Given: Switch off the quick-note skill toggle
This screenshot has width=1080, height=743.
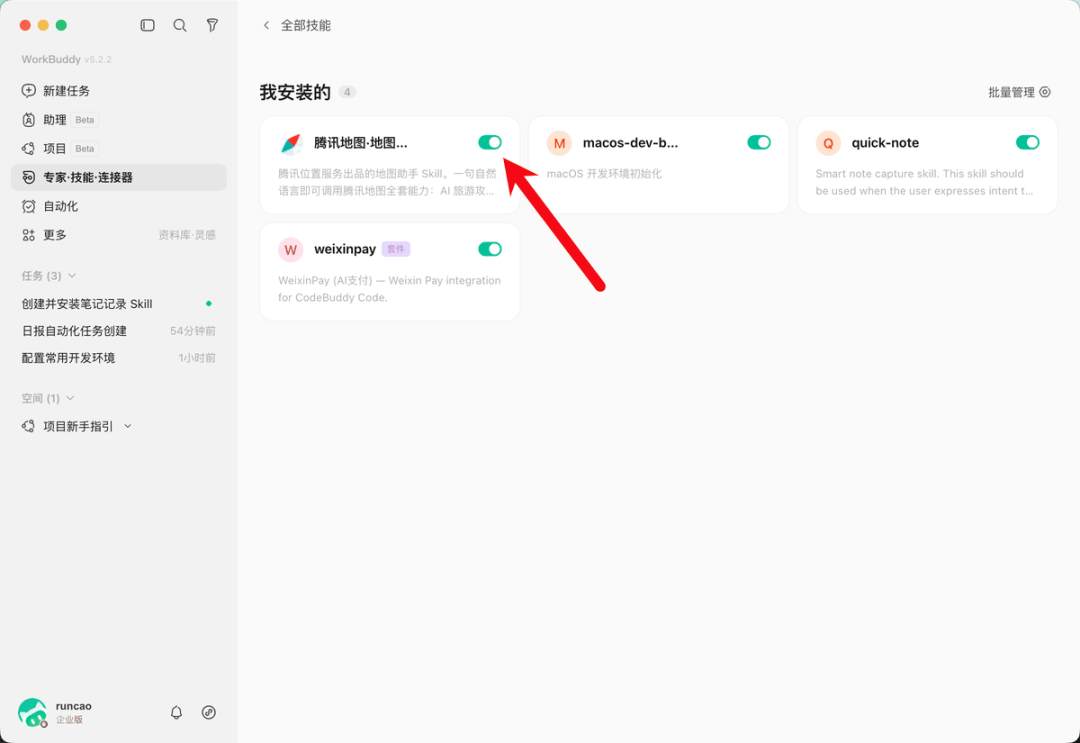Looking at the screenshot, I should 1027,143.
